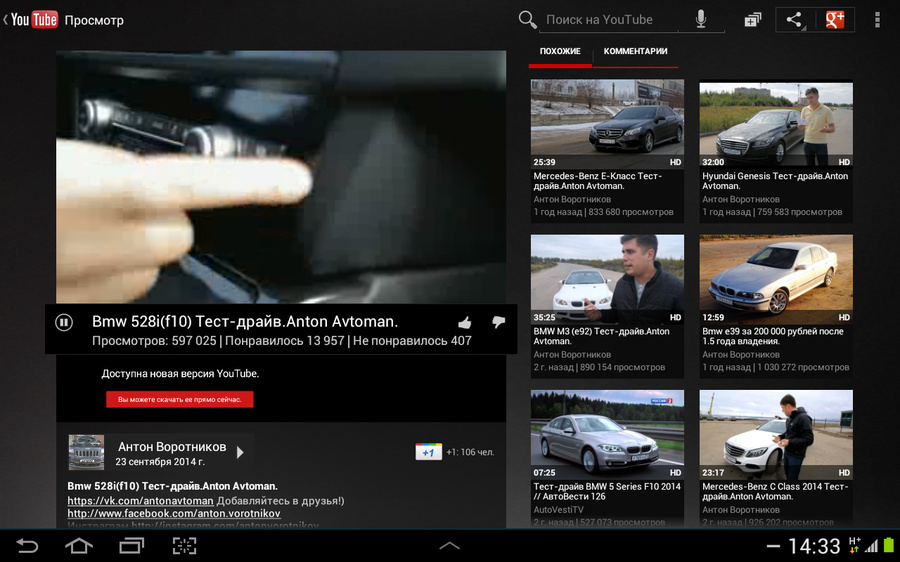Open BMW 5 Series F10 2014 thumbnail
The width and height of the screenshot is (900, 562).
tap(607, 435)
